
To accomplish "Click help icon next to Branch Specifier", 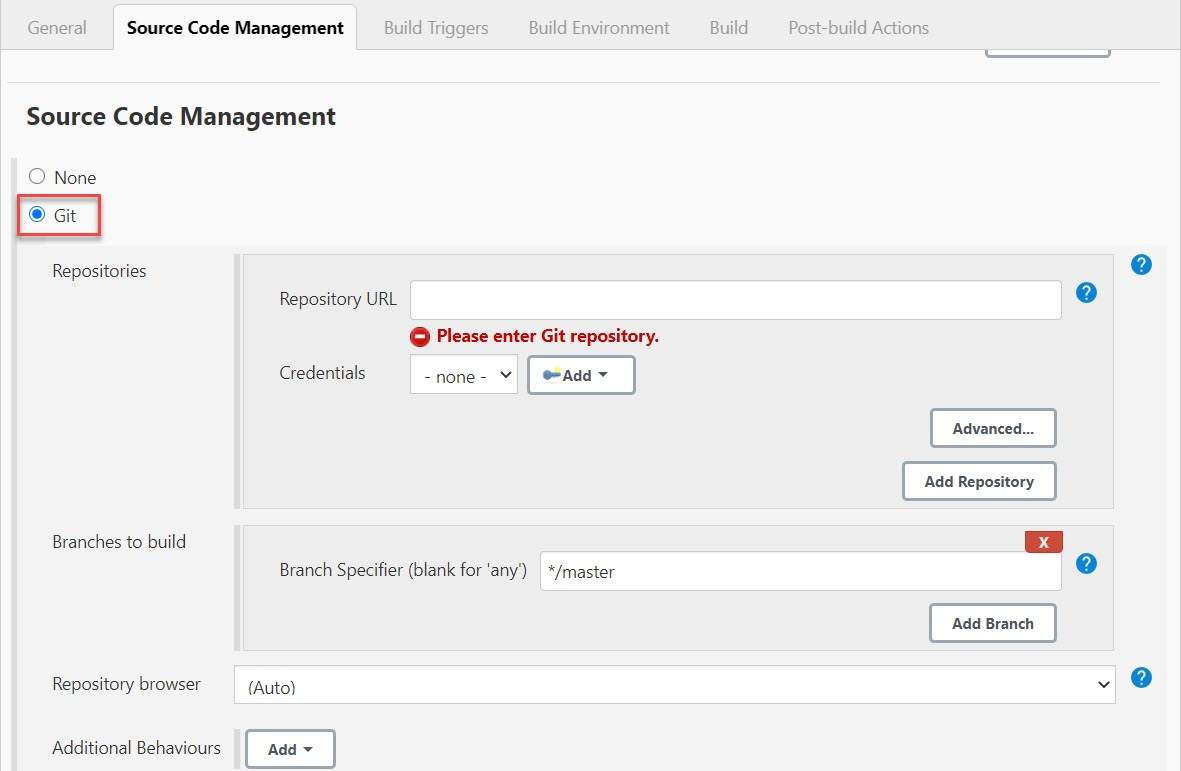I will (1087, 564).
